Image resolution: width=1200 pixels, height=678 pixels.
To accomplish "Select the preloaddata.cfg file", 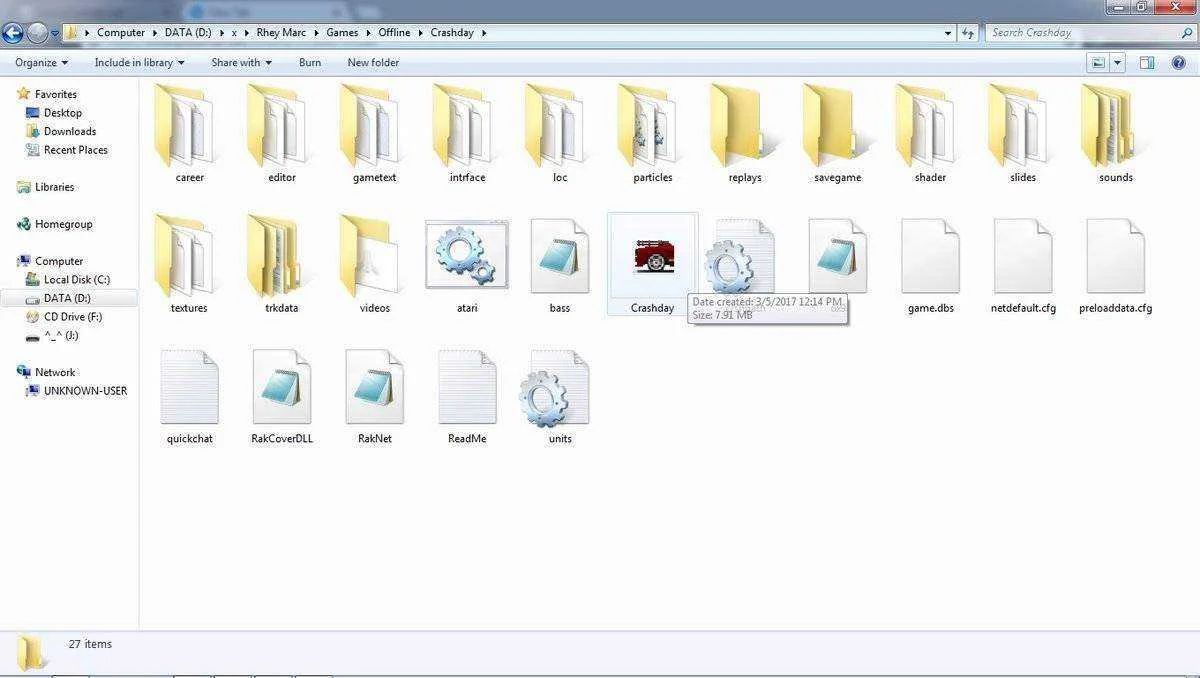I will [1116, 264].
